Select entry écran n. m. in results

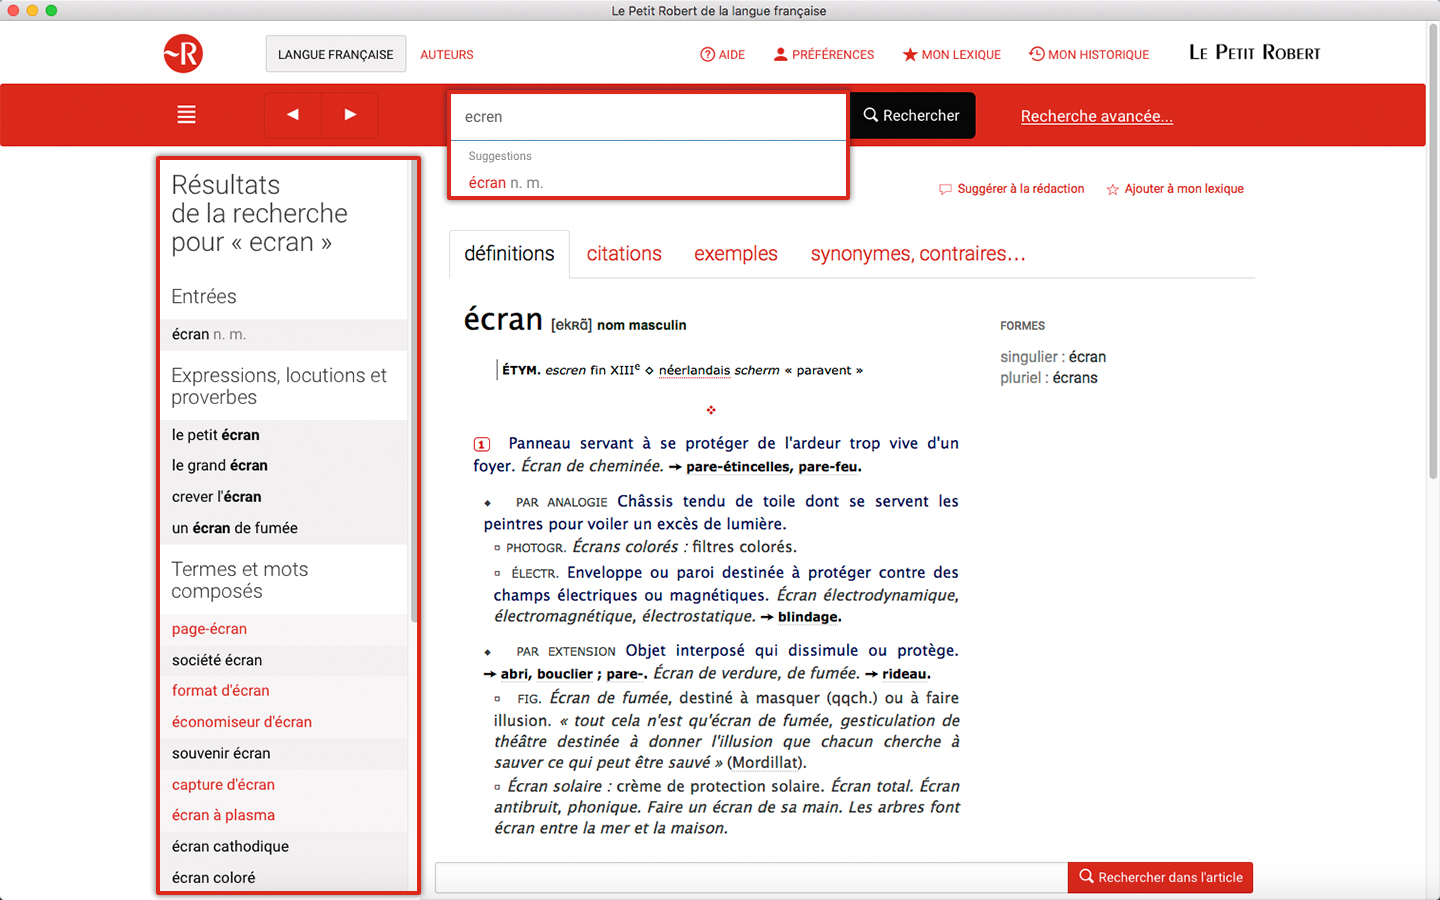tap(284, 334)
